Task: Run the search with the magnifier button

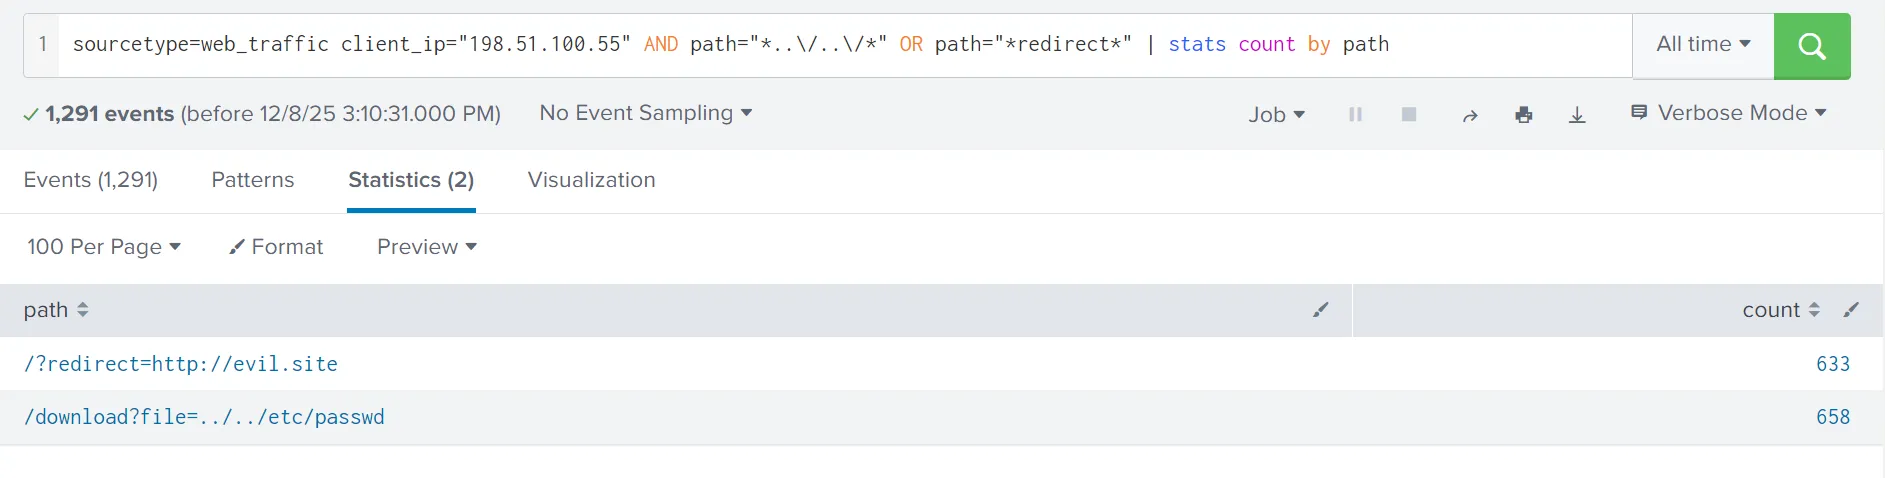Action: pos(1811,46)
